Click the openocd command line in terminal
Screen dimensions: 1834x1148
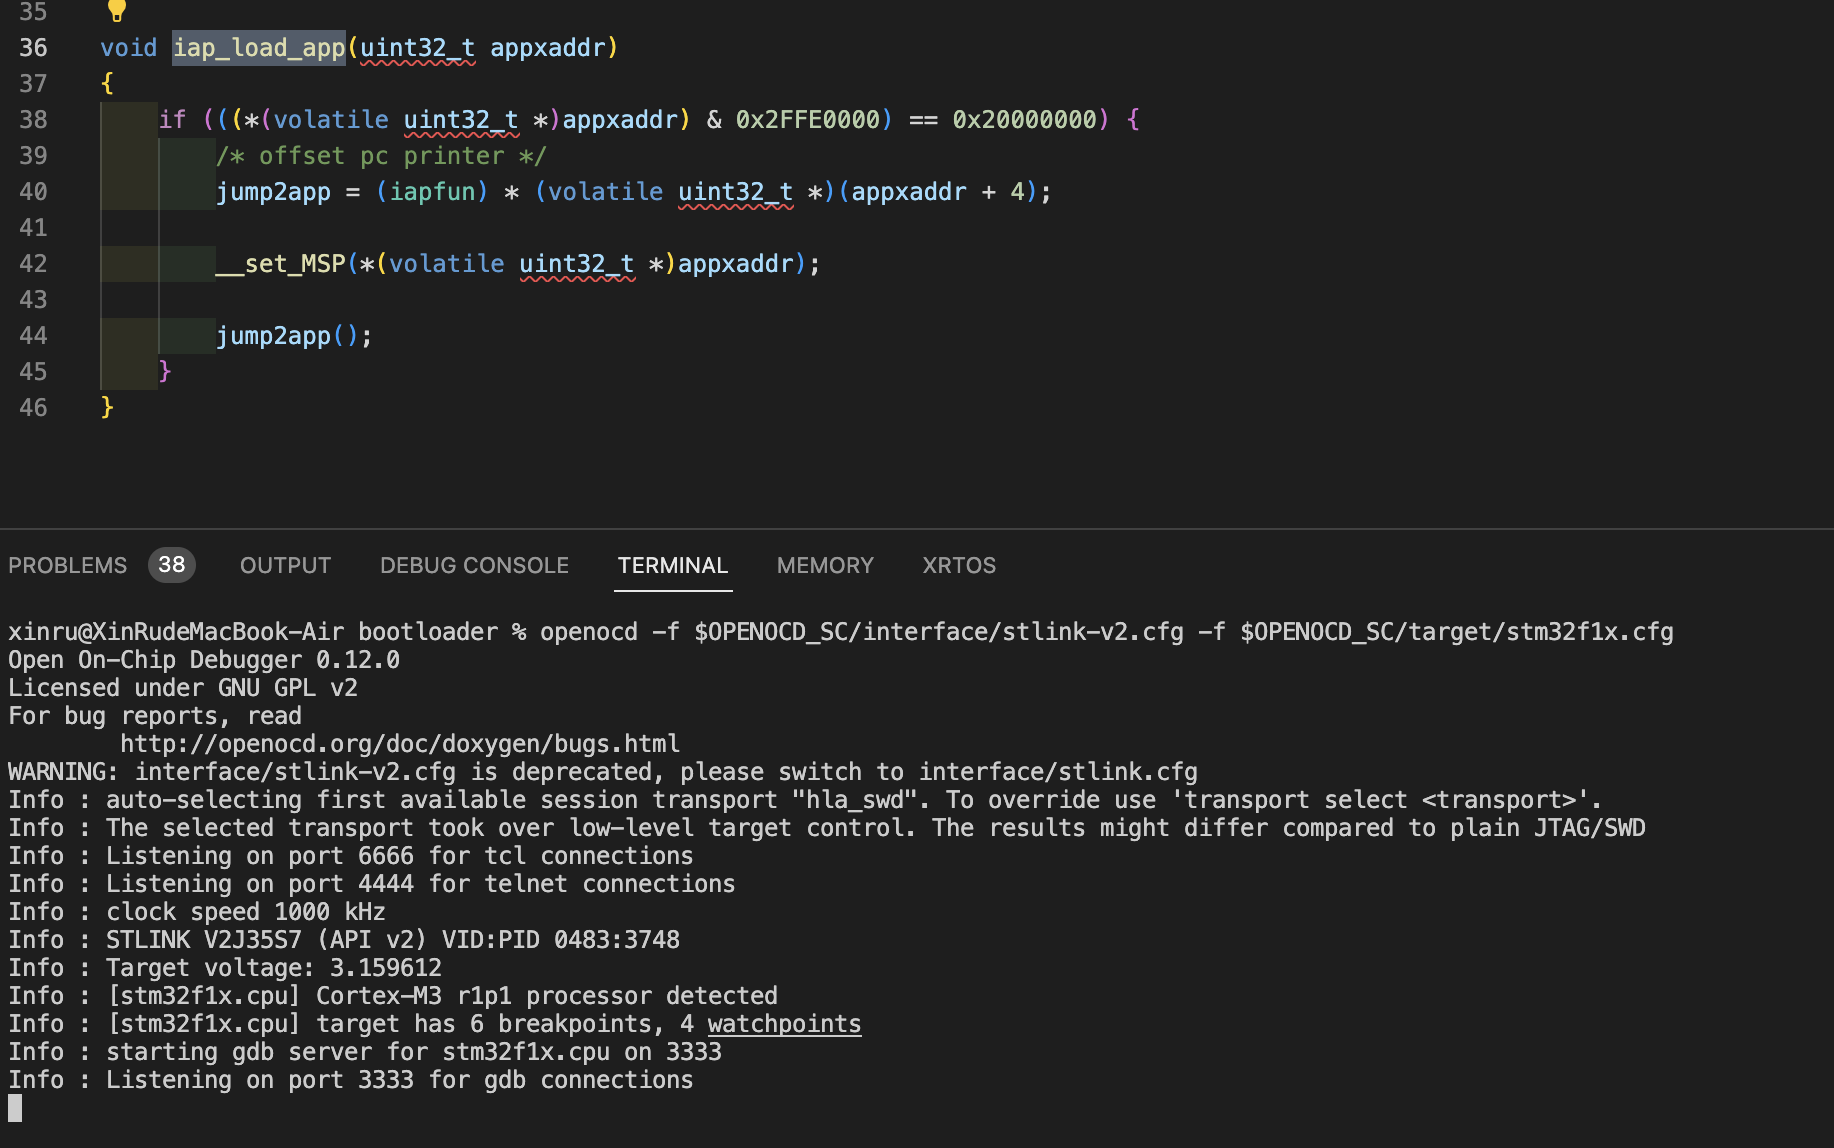[841, 632]
